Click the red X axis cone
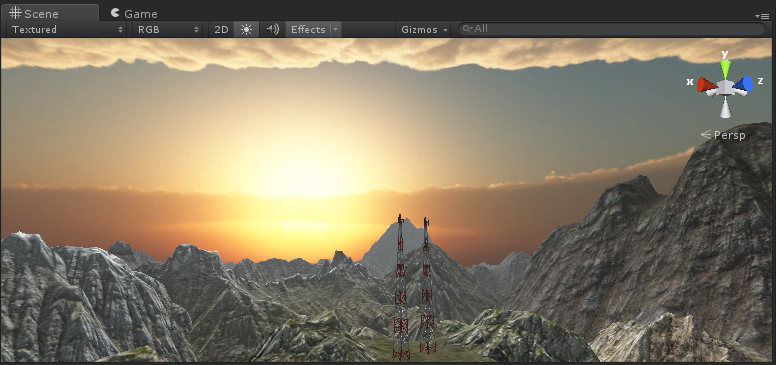Image resolution: width=776 pixels, height=365 pixels. (x=707, y=85)
